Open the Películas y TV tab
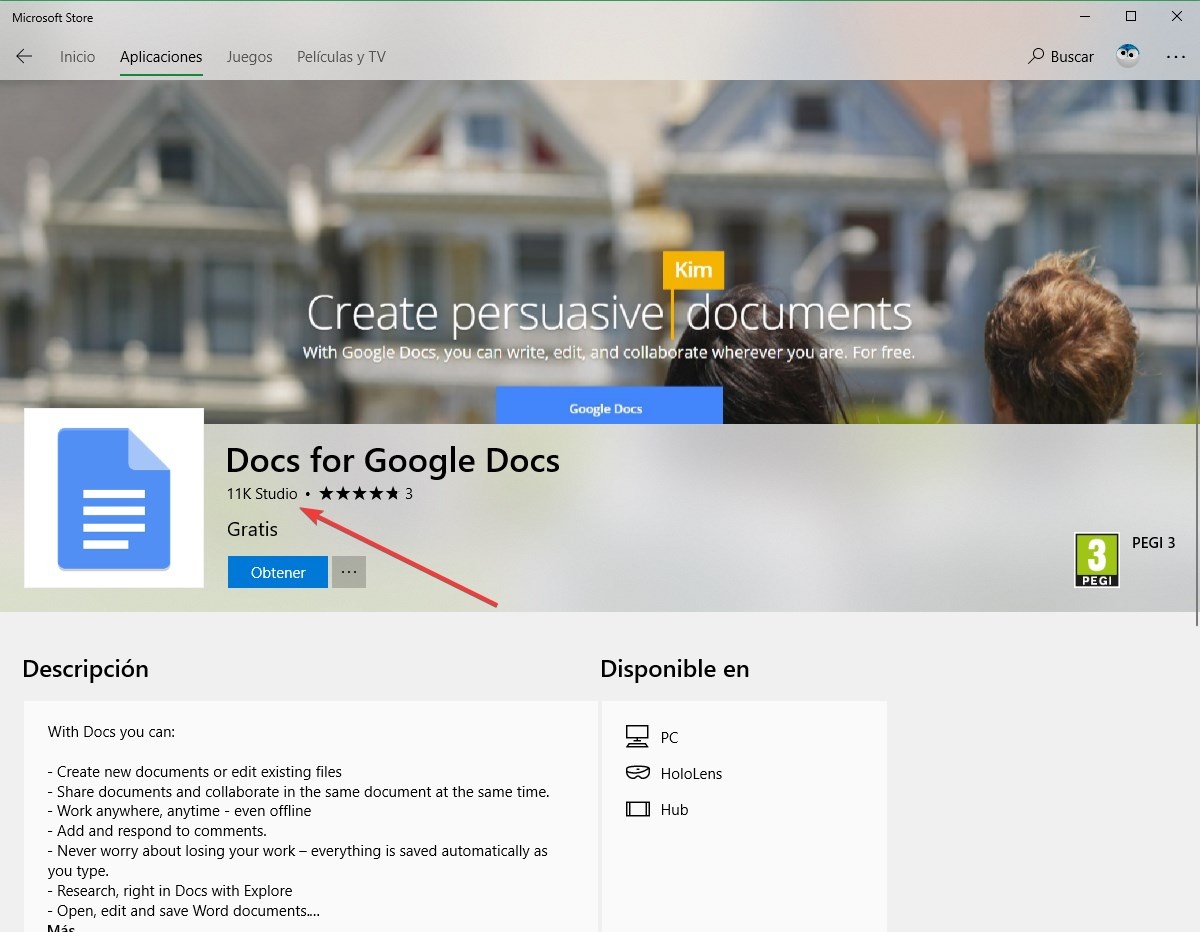 pos(341,57)
